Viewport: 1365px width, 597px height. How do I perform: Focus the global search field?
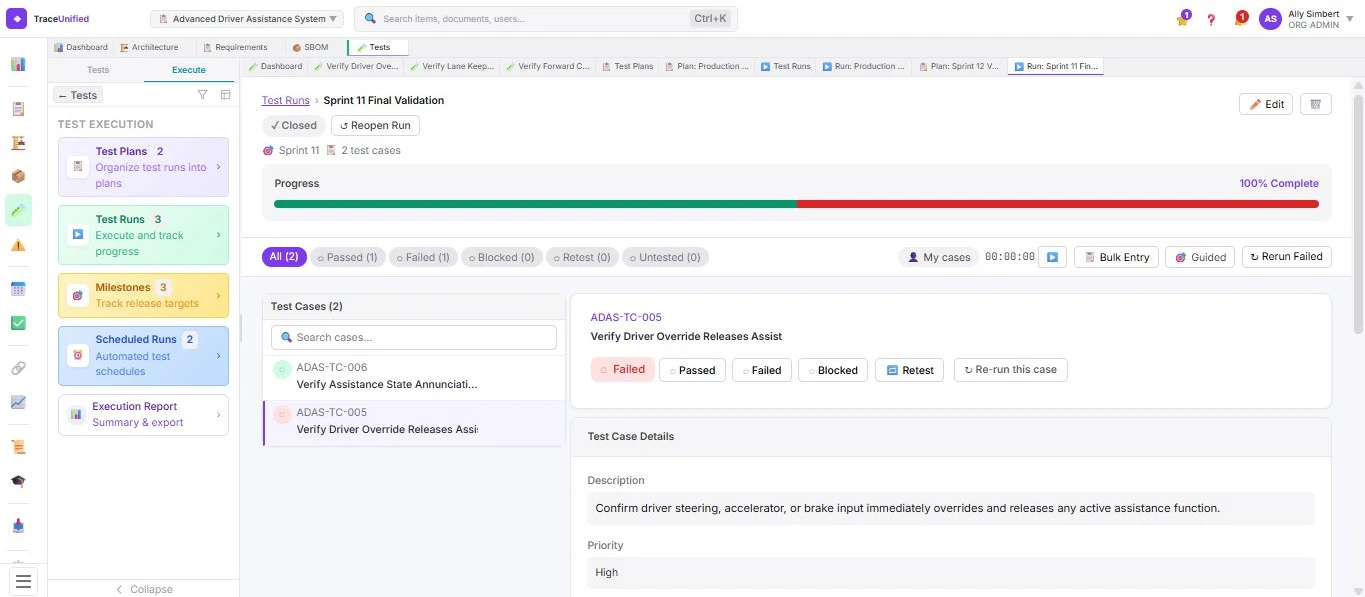tap(546, 19)
